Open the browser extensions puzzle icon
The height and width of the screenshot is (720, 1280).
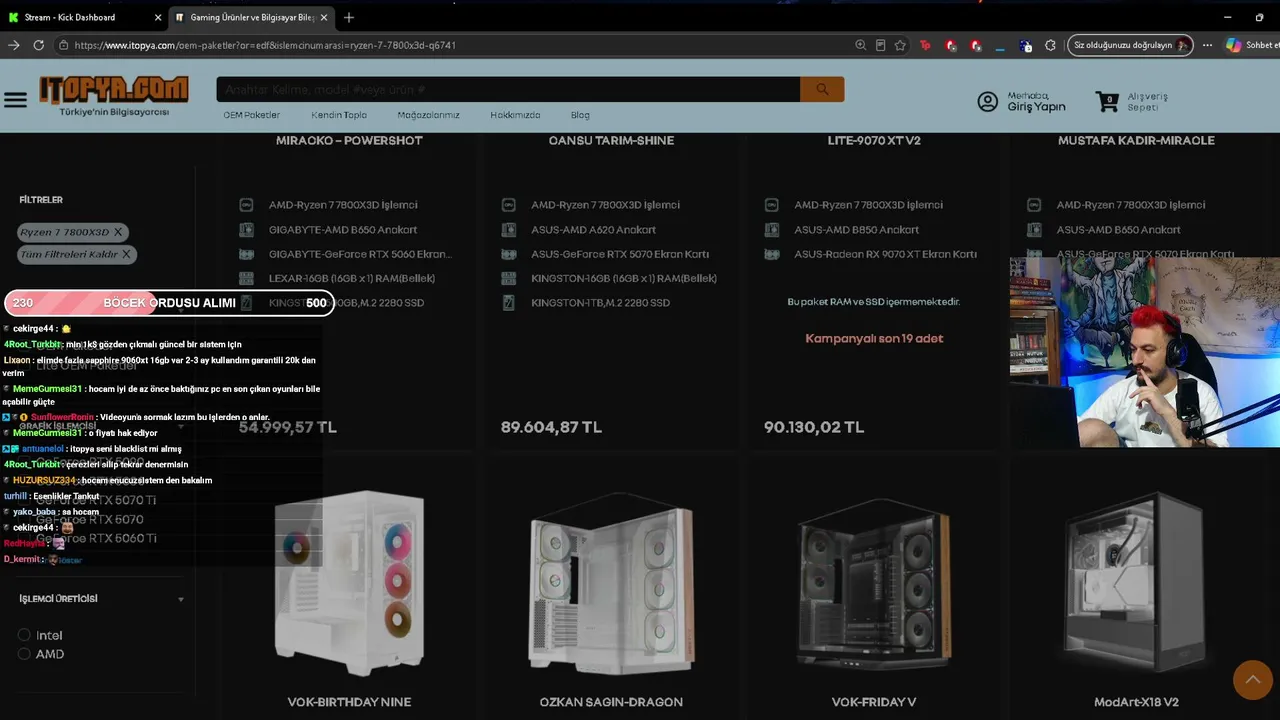pyautogui.click(x=1050, y=45)
